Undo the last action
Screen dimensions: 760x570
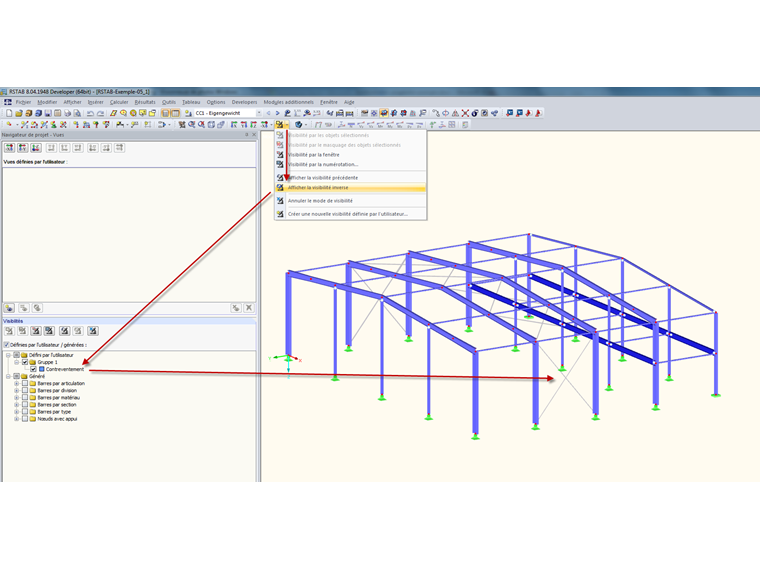pos(90,113)
